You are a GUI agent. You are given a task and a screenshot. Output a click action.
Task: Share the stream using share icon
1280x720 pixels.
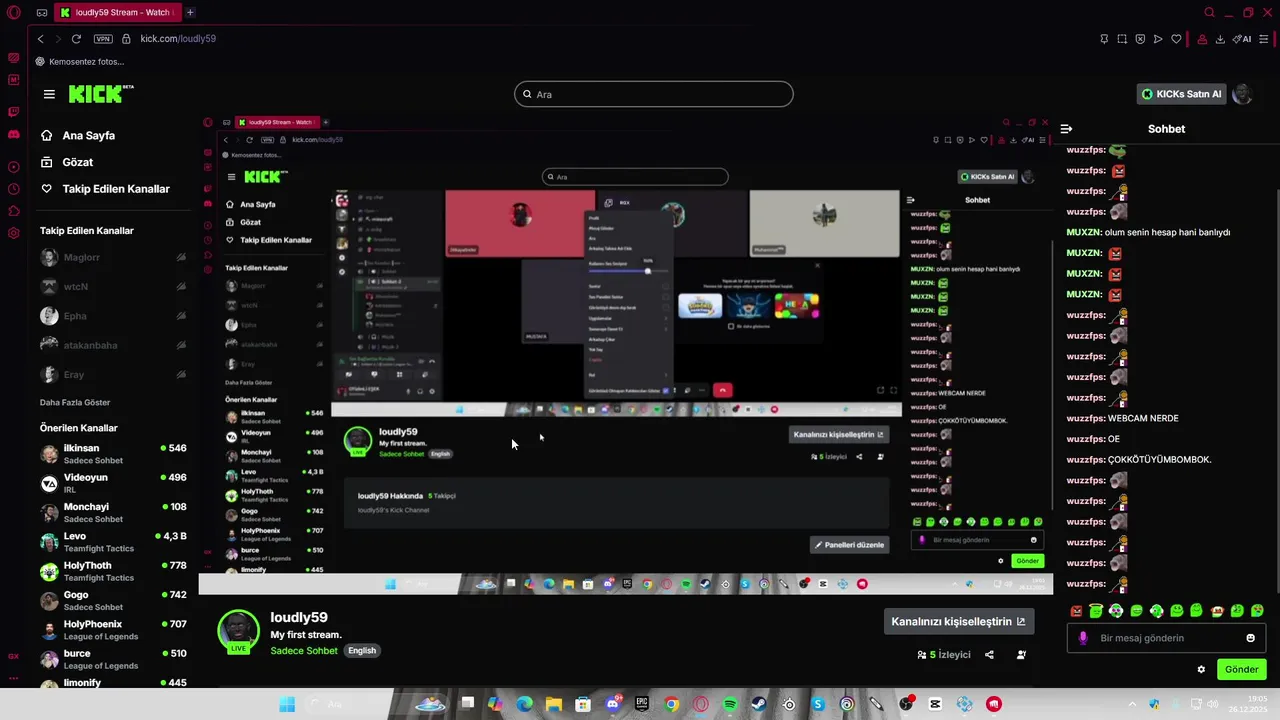tap(989, 655)
